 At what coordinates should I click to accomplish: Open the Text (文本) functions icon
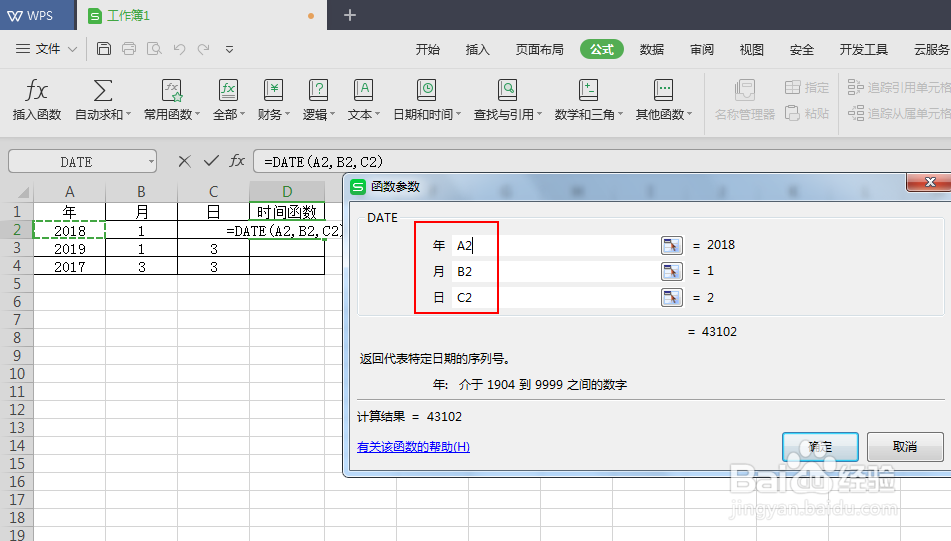pyautogui.click(x=363, y=91)
